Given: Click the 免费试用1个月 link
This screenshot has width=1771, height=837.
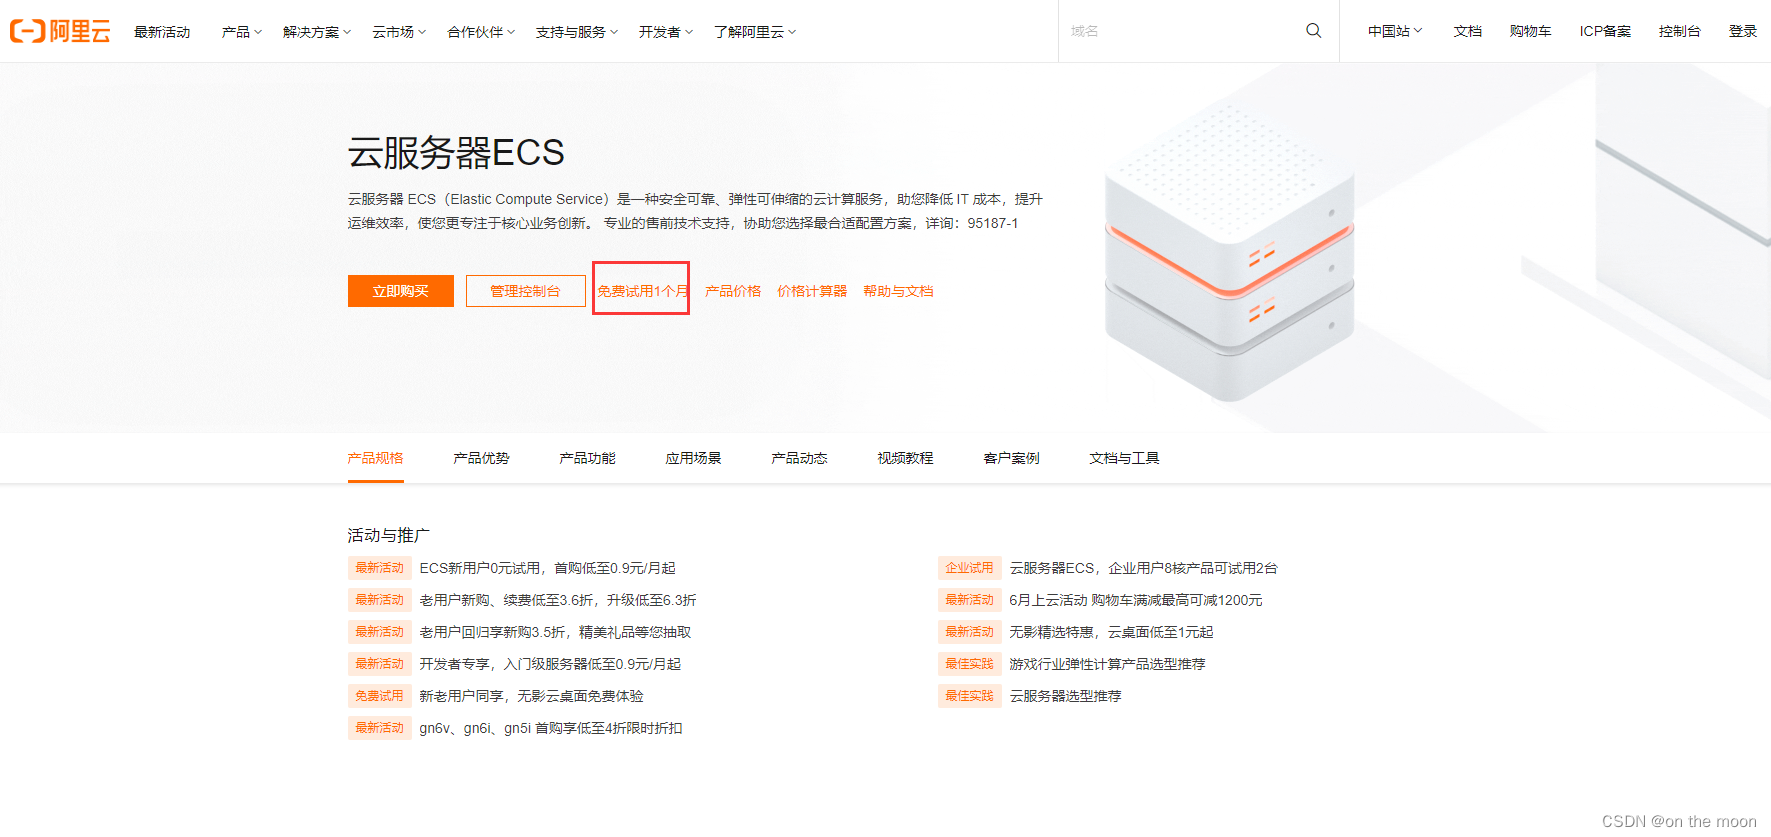Looking at the screenshot, I should pos(642,291).
